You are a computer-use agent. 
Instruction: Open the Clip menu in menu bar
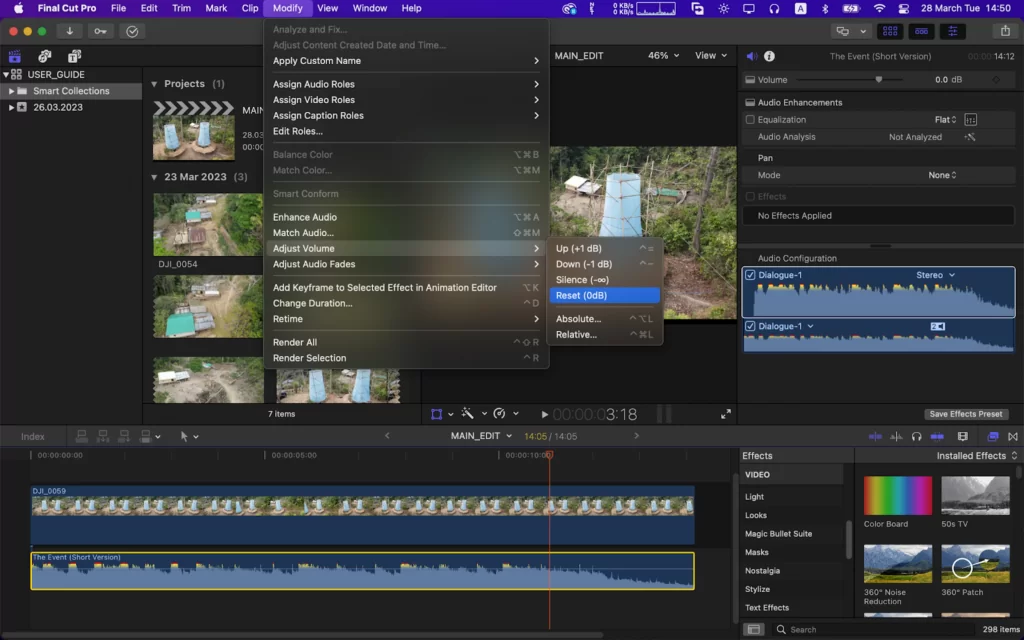pos(249,8)
